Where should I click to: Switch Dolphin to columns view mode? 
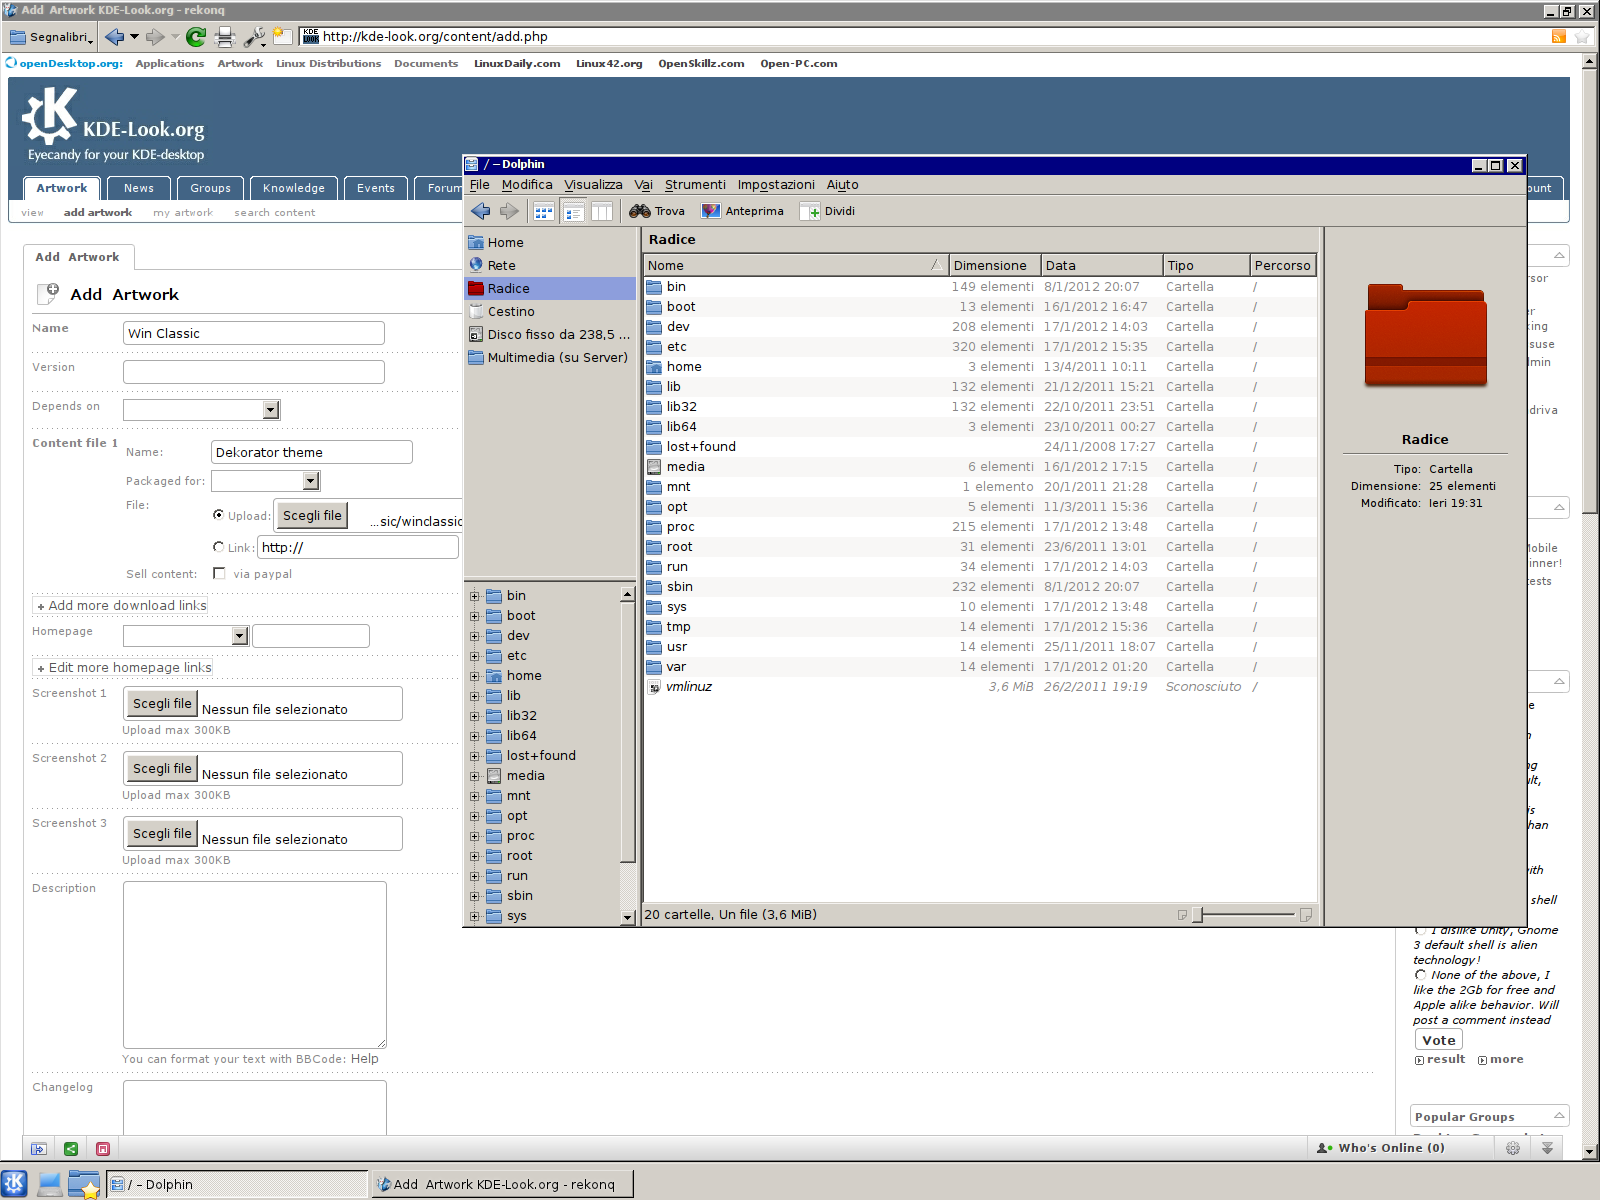click(x=602, y=211)
